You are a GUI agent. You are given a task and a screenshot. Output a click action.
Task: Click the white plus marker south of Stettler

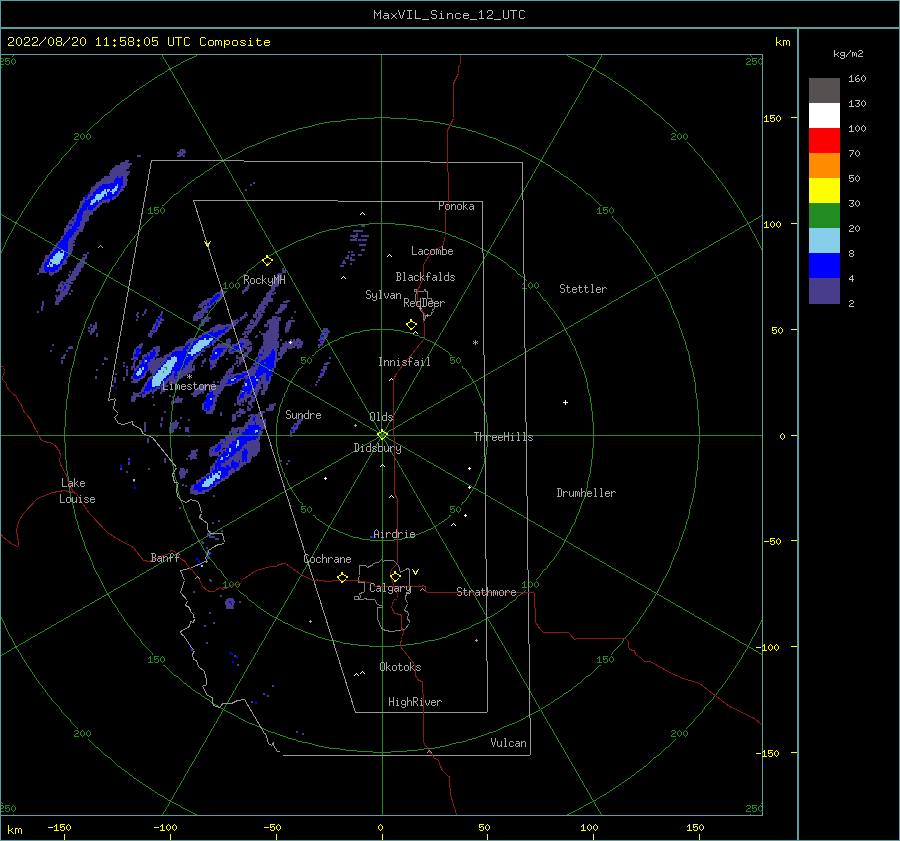click(x=565, y=402)
